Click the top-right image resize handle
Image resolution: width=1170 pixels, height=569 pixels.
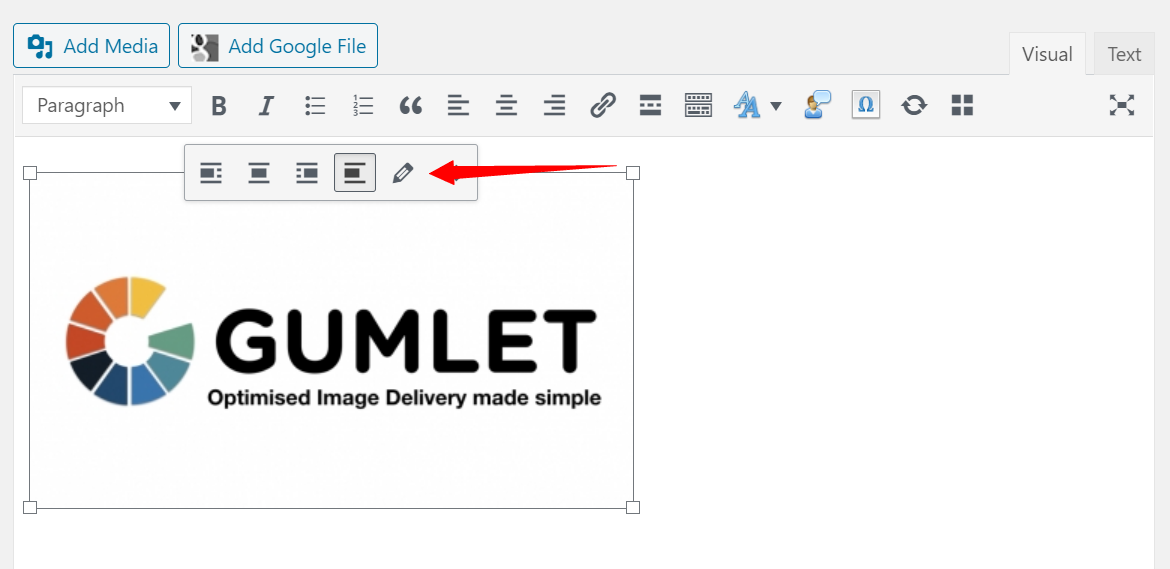(x=633, y=173)
